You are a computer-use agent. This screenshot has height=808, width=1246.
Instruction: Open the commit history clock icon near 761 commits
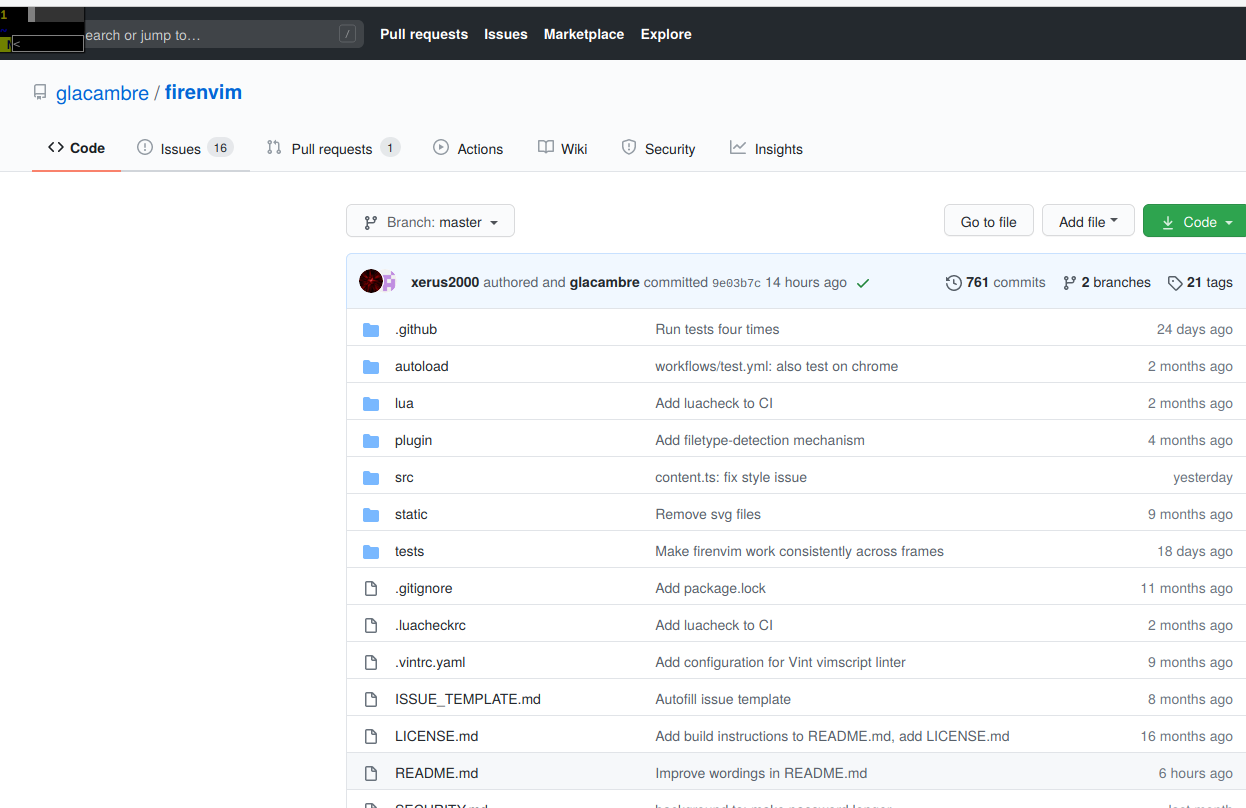953,282
